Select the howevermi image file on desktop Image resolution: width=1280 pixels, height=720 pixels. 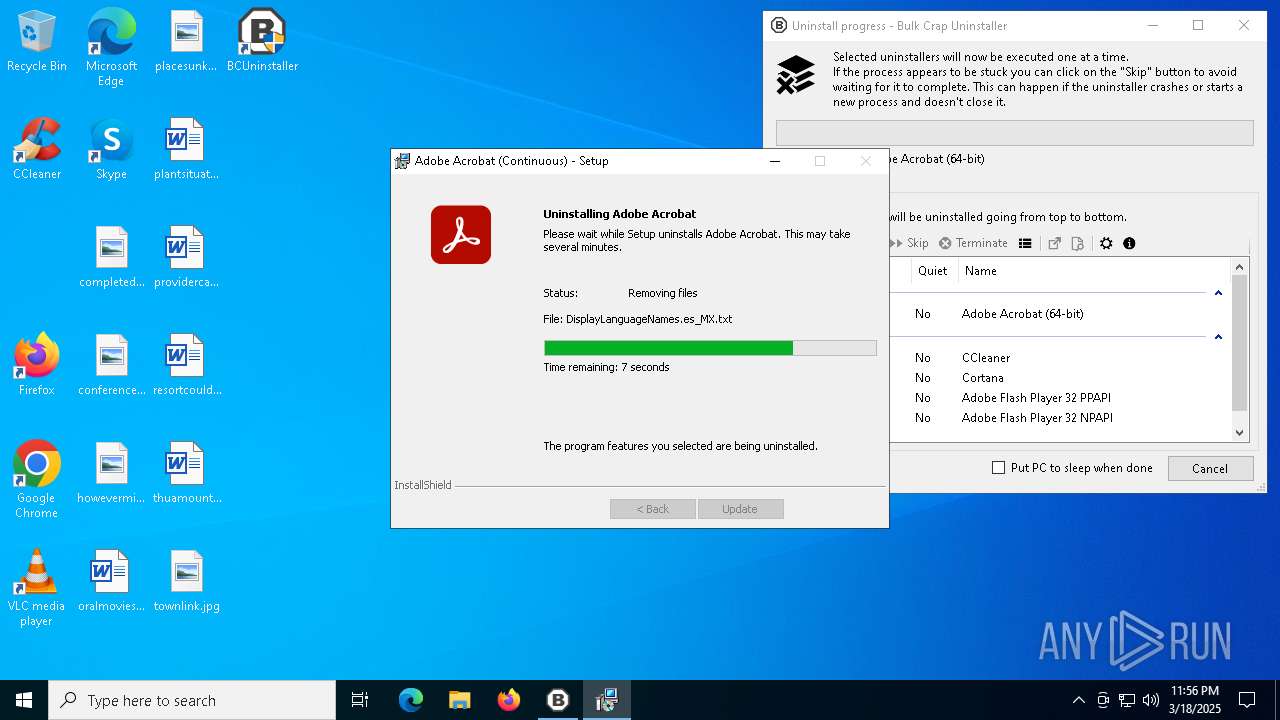pos(112,474)
